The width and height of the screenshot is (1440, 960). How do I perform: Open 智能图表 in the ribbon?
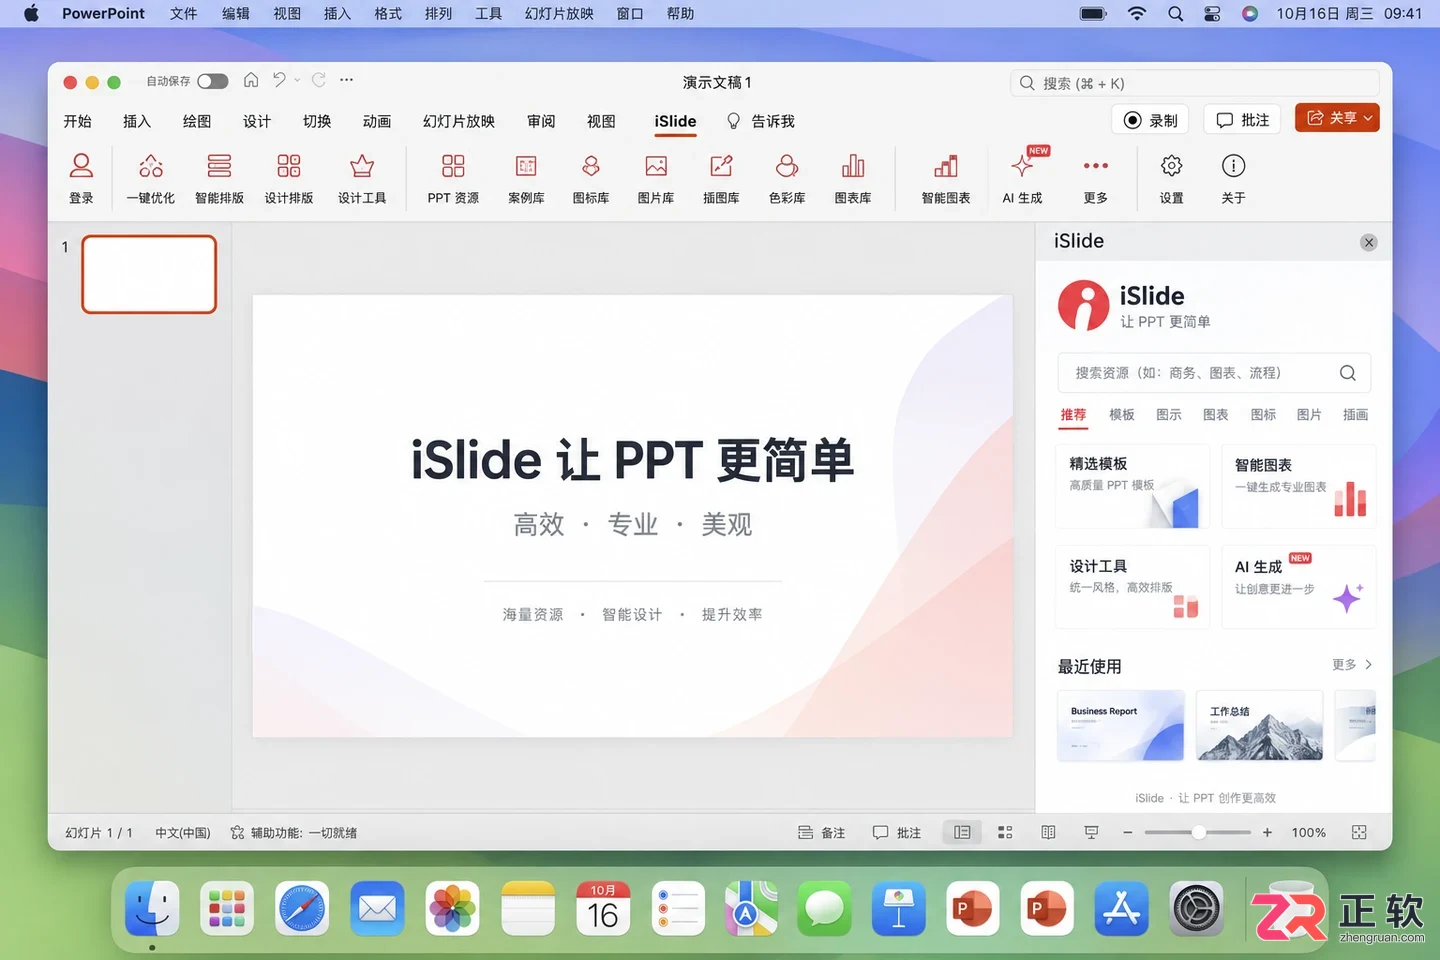[x=946, y=177]
